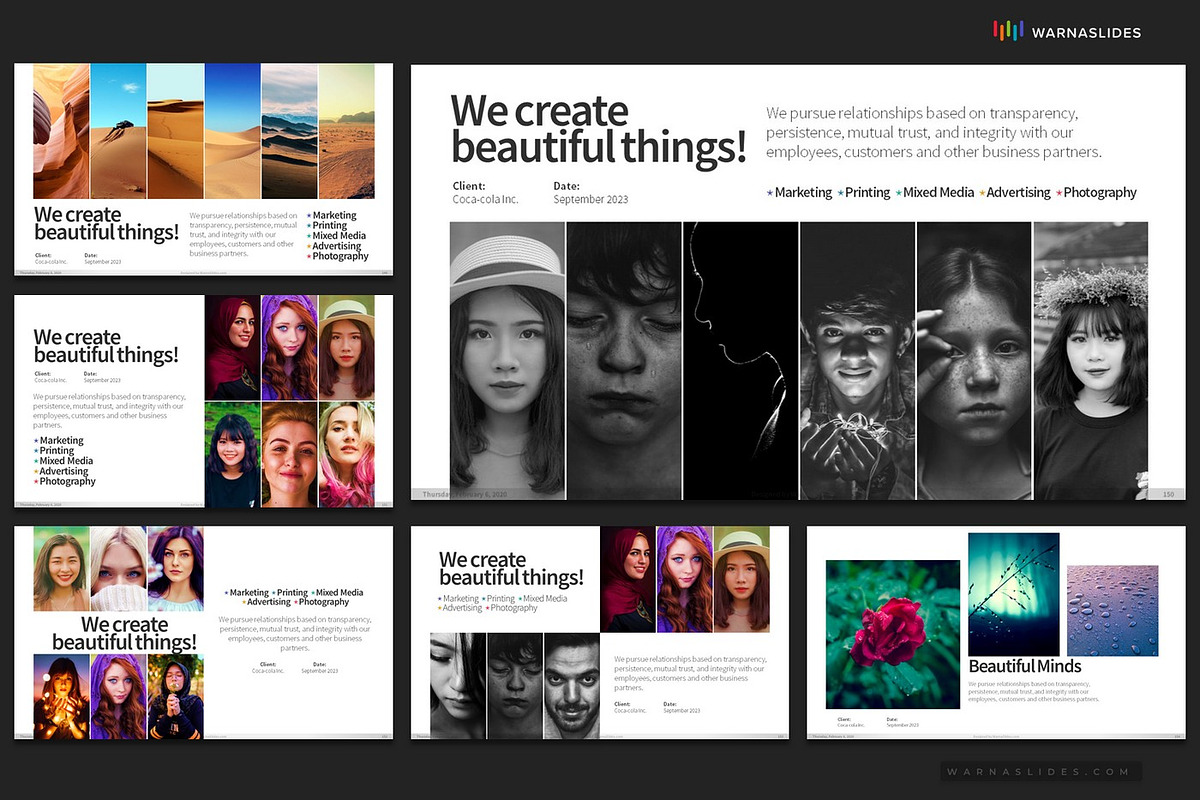
Task: Select "Marketing" in the large slide's list
Action: pyautogui.click(x=803, y=192)
